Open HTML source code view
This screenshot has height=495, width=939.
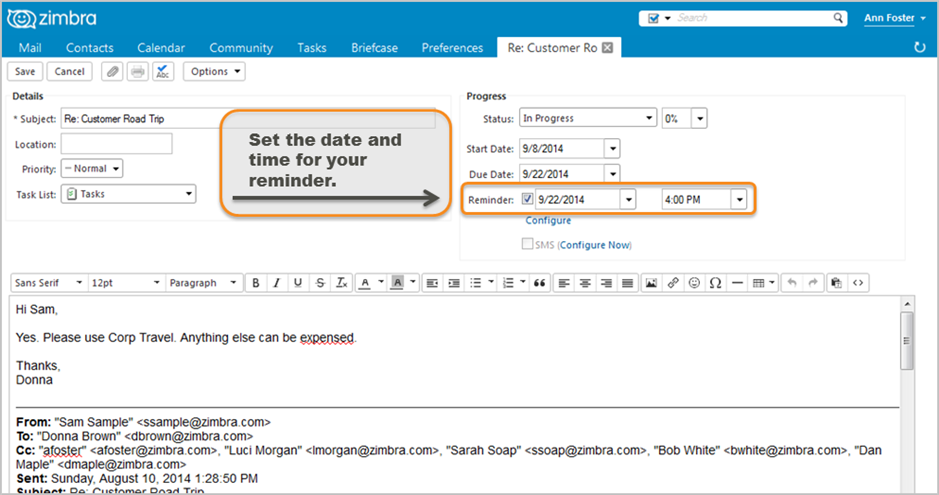pyautogui.click(x=858, y=283)
